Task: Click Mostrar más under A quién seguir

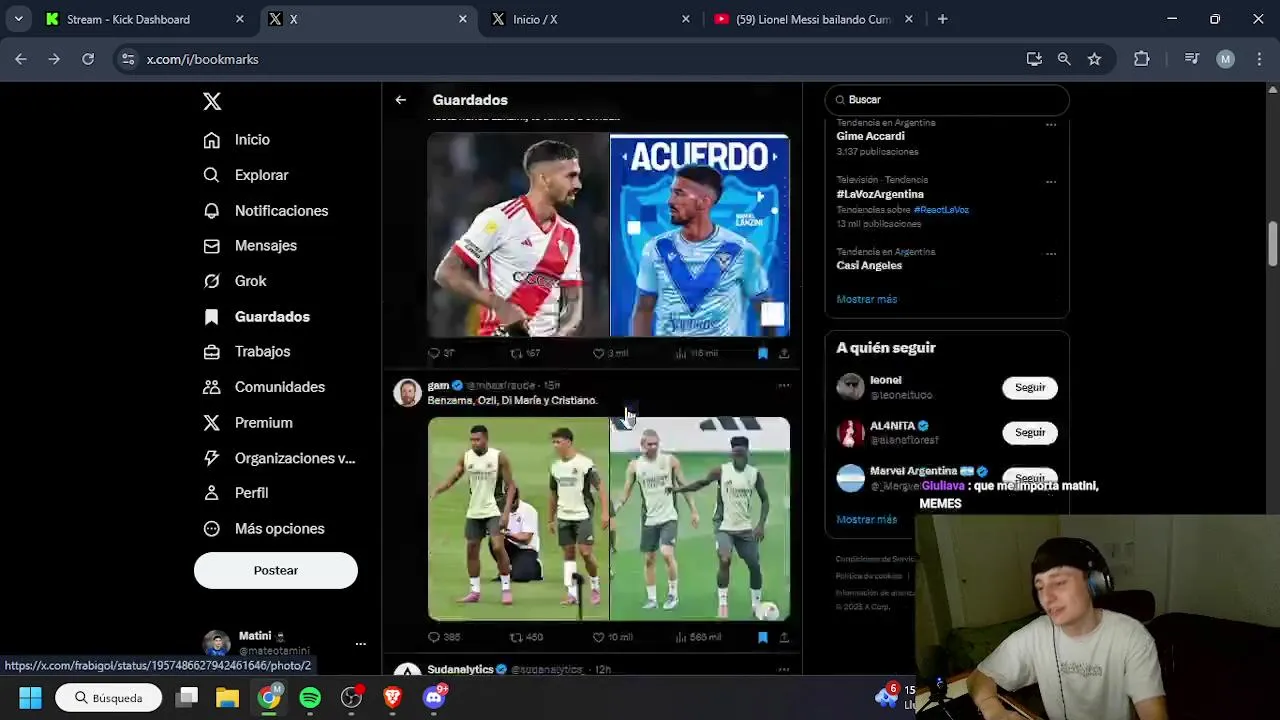Action: (866, 520)
